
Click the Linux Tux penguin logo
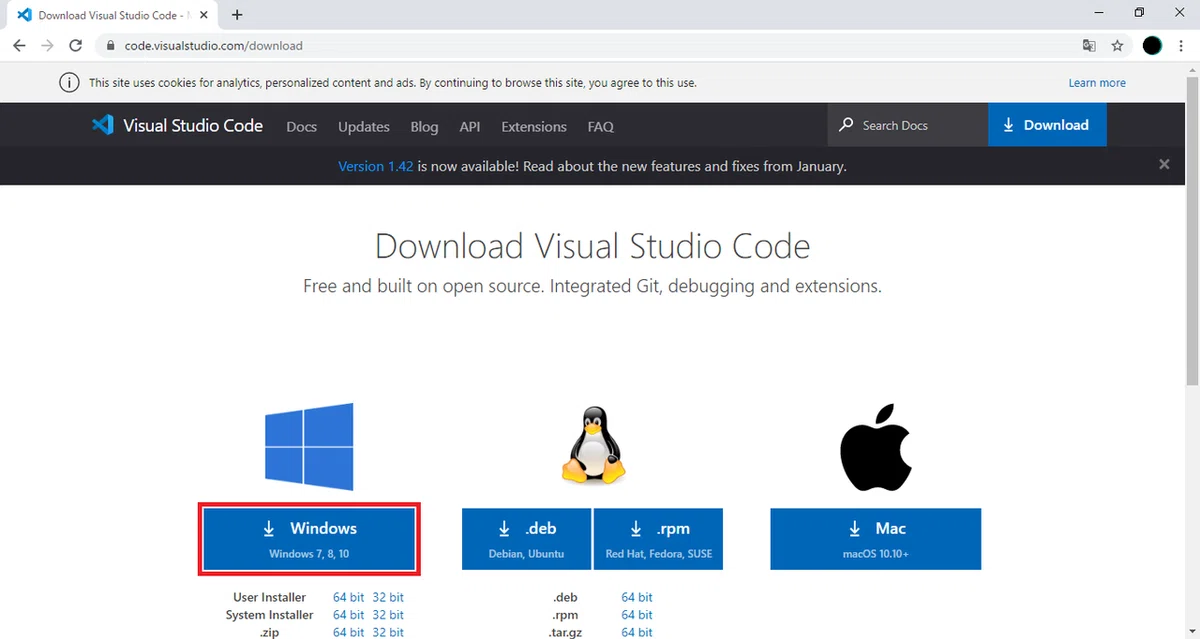pyautogui.click(x=592, y=446)
